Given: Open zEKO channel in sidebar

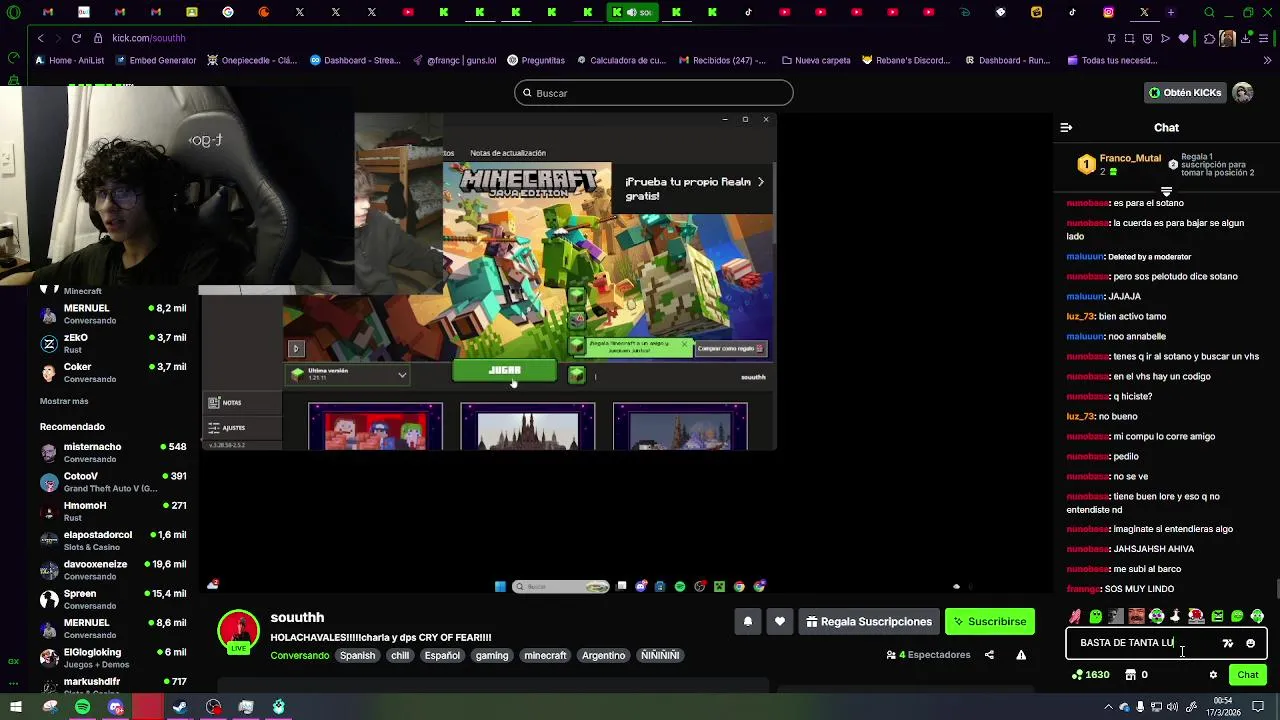Looking at the screenshot, I should [112, 343].
